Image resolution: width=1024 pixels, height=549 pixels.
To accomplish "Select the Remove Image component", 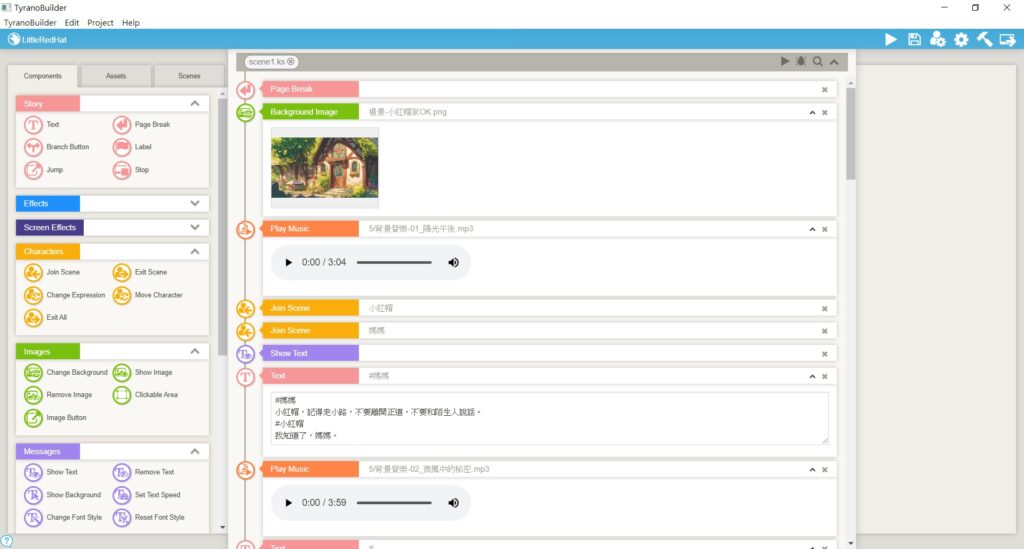I will 58,395.
